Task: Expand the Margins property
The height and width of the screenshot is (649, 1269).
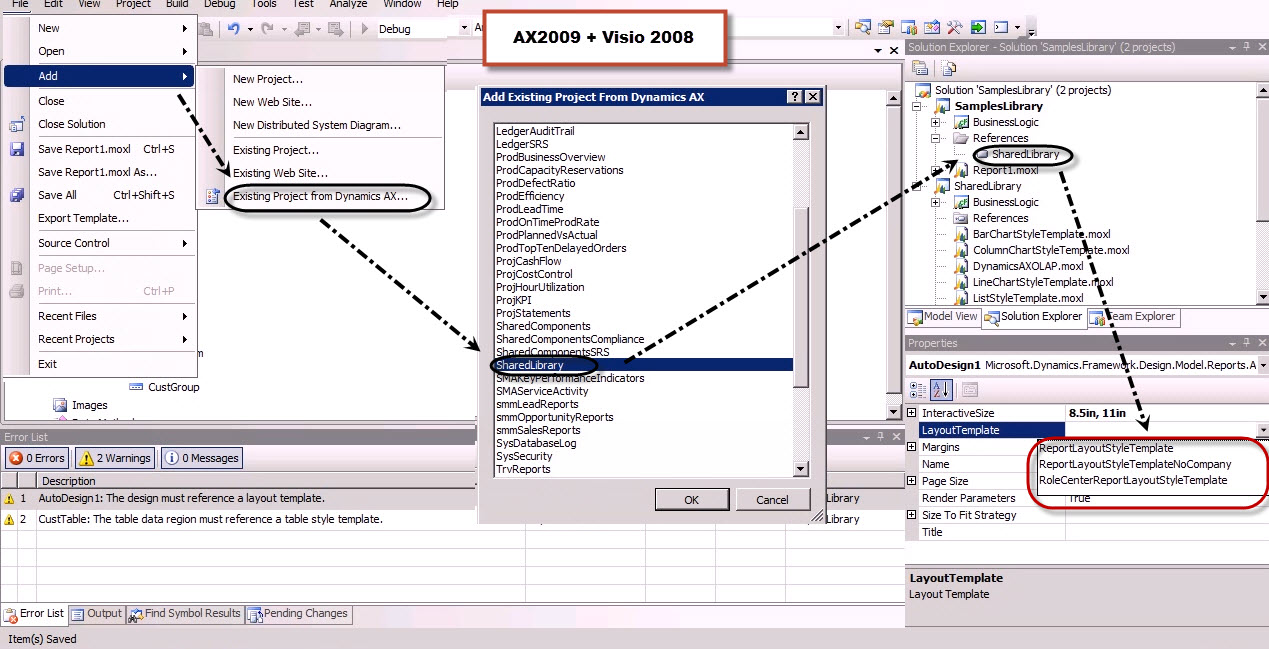Action: [x=912, y=447]
